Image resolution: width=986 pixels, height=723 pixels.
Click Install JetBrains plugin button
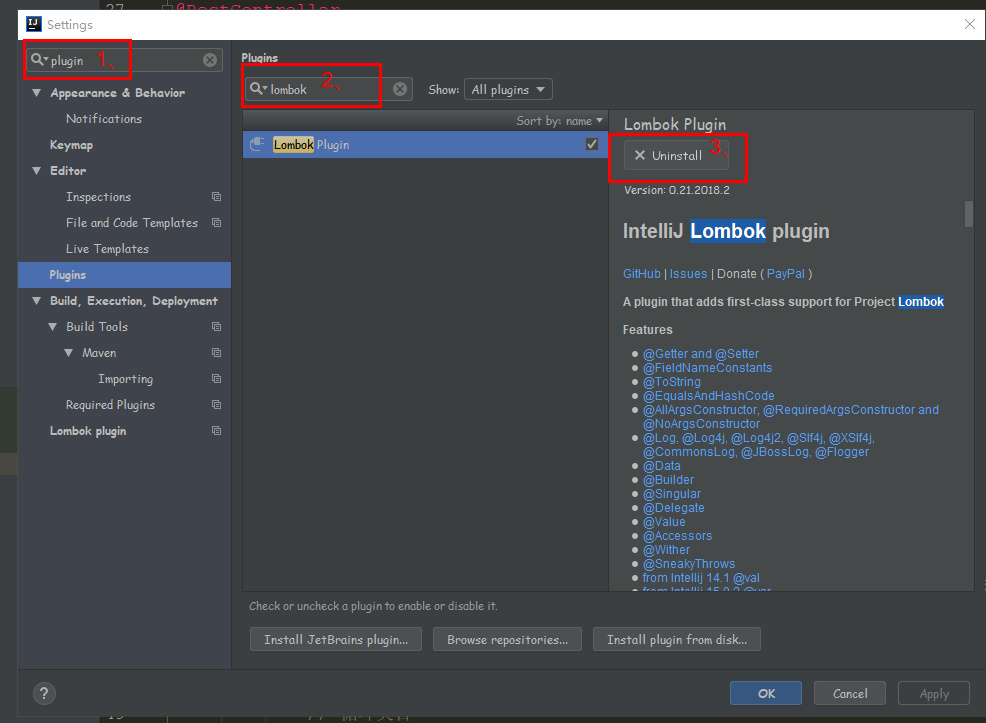[x=336, y=639]
